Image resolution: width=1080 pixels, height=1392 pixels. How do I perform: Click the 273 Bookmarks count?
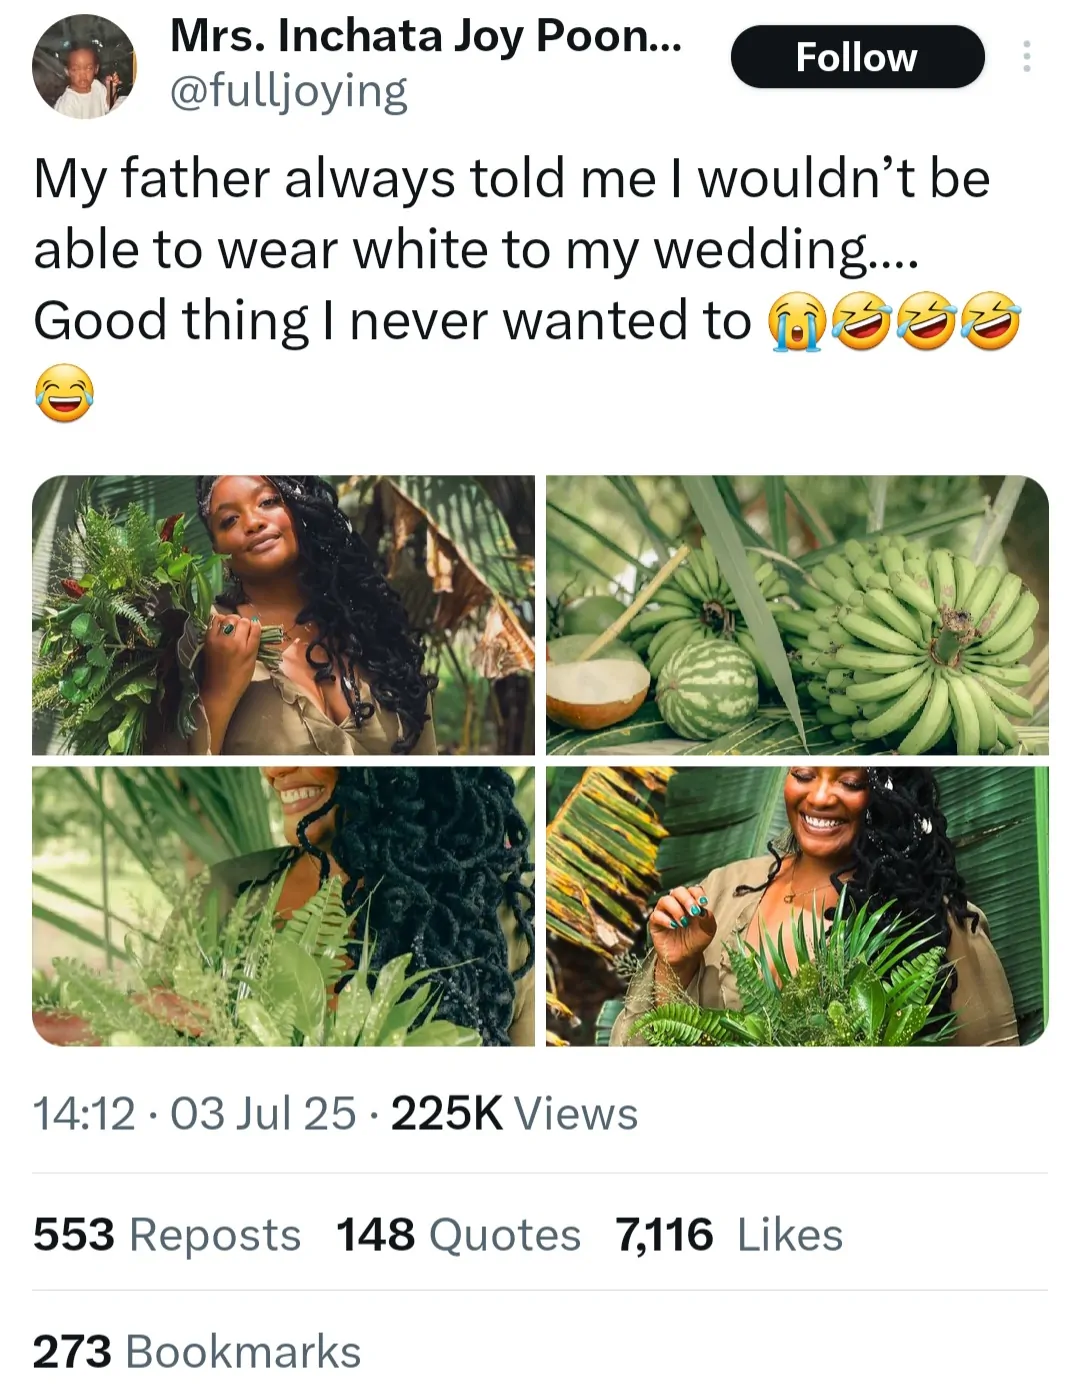point(197,1352)
